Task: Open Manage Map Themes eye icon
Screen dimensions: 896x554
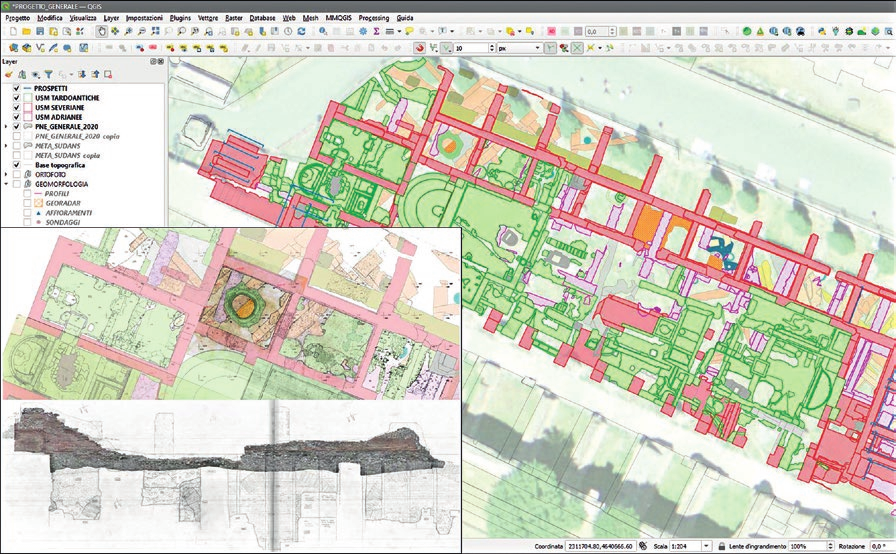Action: click(x=35, y=74)
